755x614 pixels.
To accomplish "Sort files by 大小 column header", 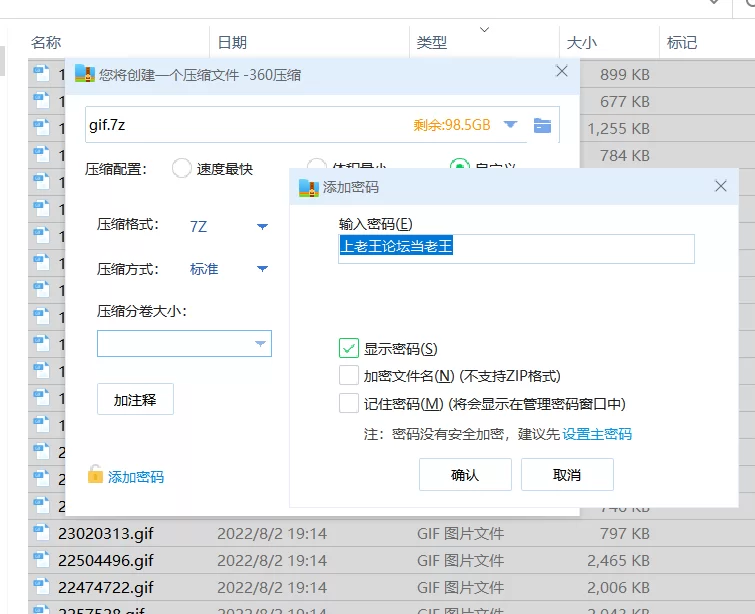I will point(581,42).
